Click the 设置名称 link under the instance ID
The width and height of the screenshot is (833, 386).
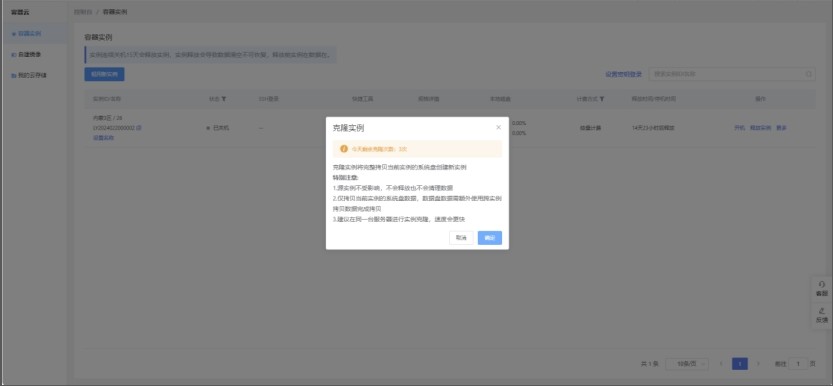click(104, 138)
